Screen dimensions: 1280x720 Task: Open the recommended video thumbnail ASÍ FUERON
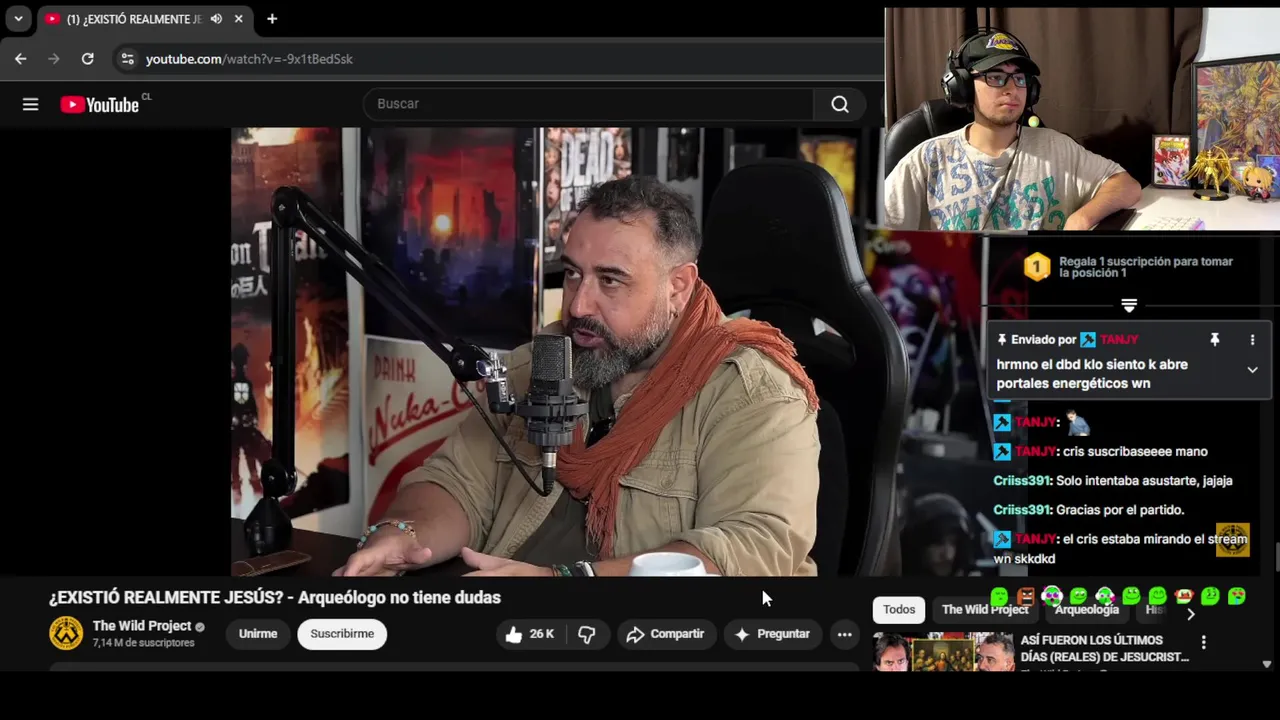[x=943, y=652]
